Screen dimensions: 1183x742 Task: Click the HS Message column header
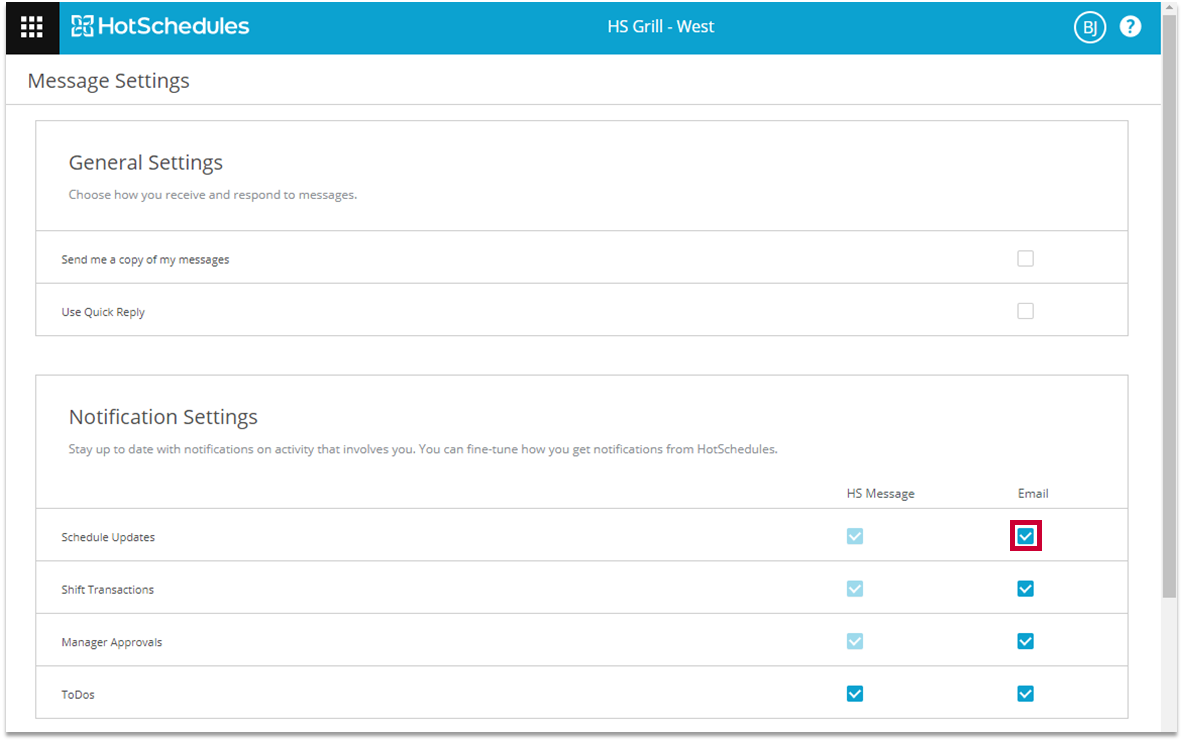(880, 493)
